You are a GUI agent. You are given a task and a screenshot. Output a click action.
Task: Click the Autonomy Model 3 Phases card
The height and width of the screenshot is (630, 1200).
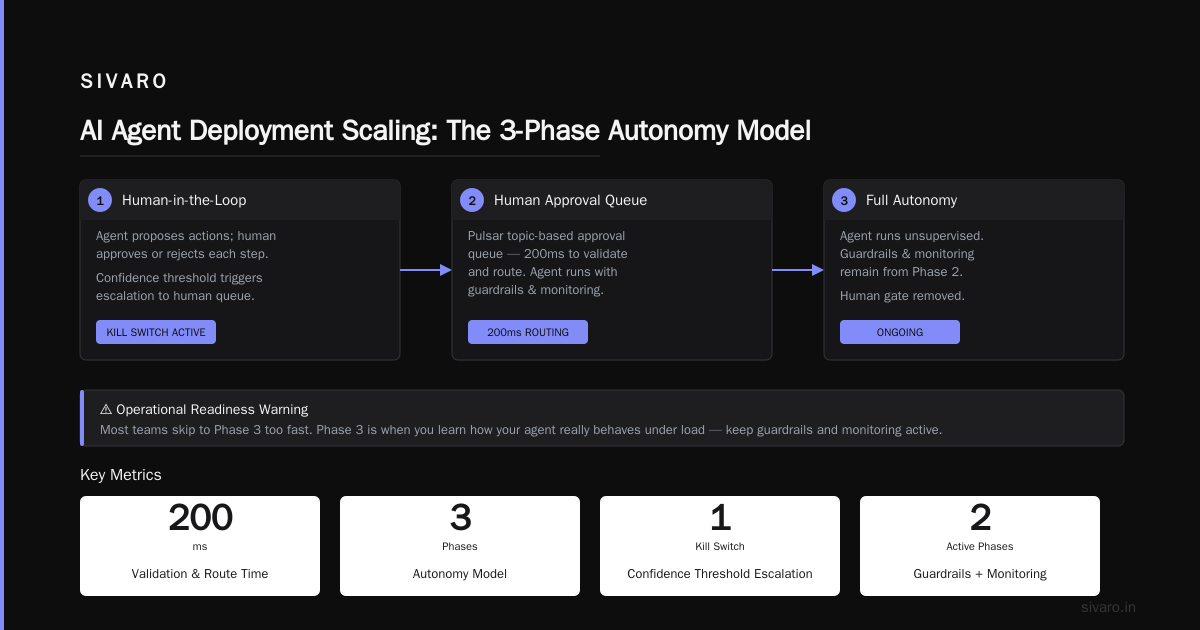(460, 546)
